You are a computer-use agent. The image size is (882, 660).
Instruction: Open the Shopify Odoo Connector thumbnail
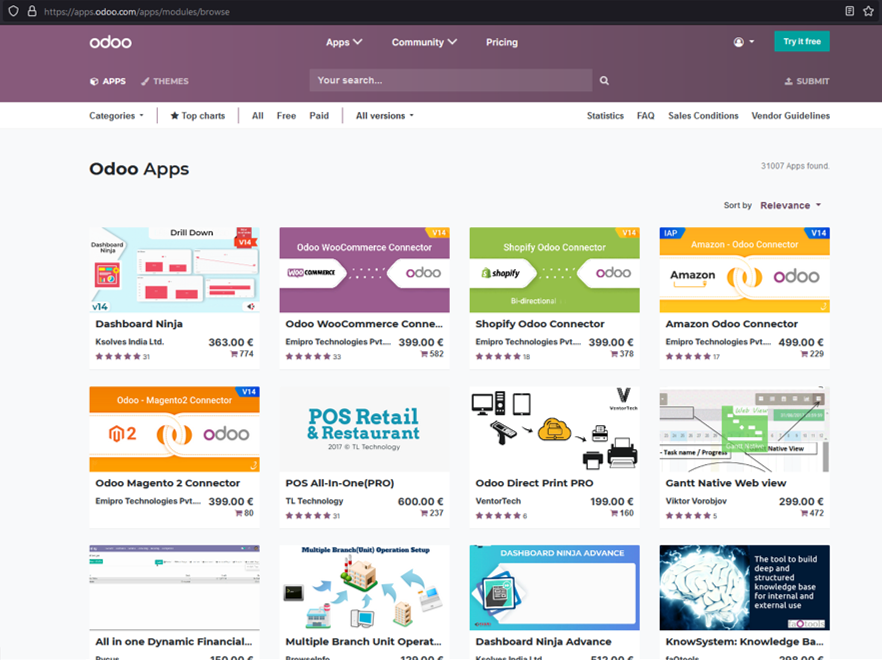(554, 270)
